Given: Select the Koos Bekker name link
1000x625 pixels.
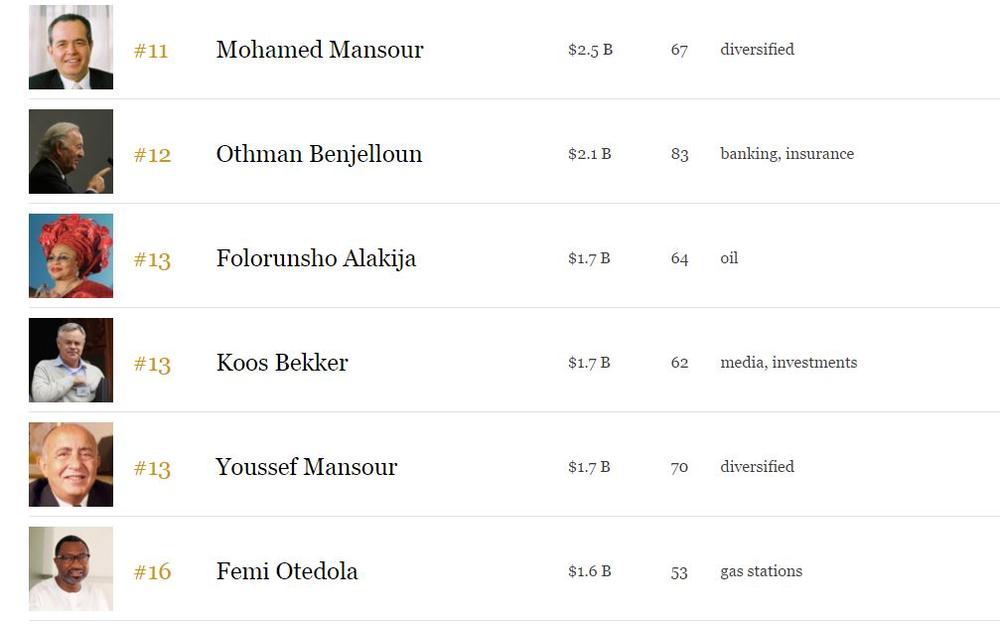Looking at the screenshot, I should point(282,363).
